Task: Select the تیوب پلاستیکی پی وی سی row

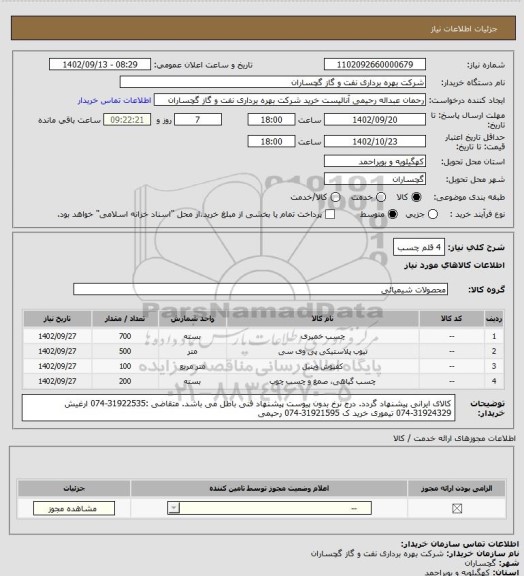Action: point(263,351)
